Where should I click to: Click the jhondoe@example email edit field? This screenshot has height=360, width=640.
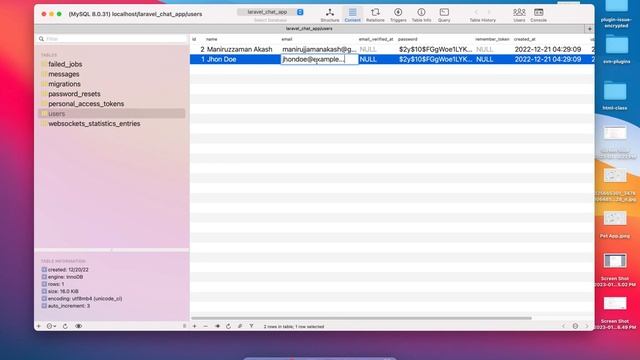(320, 59)
